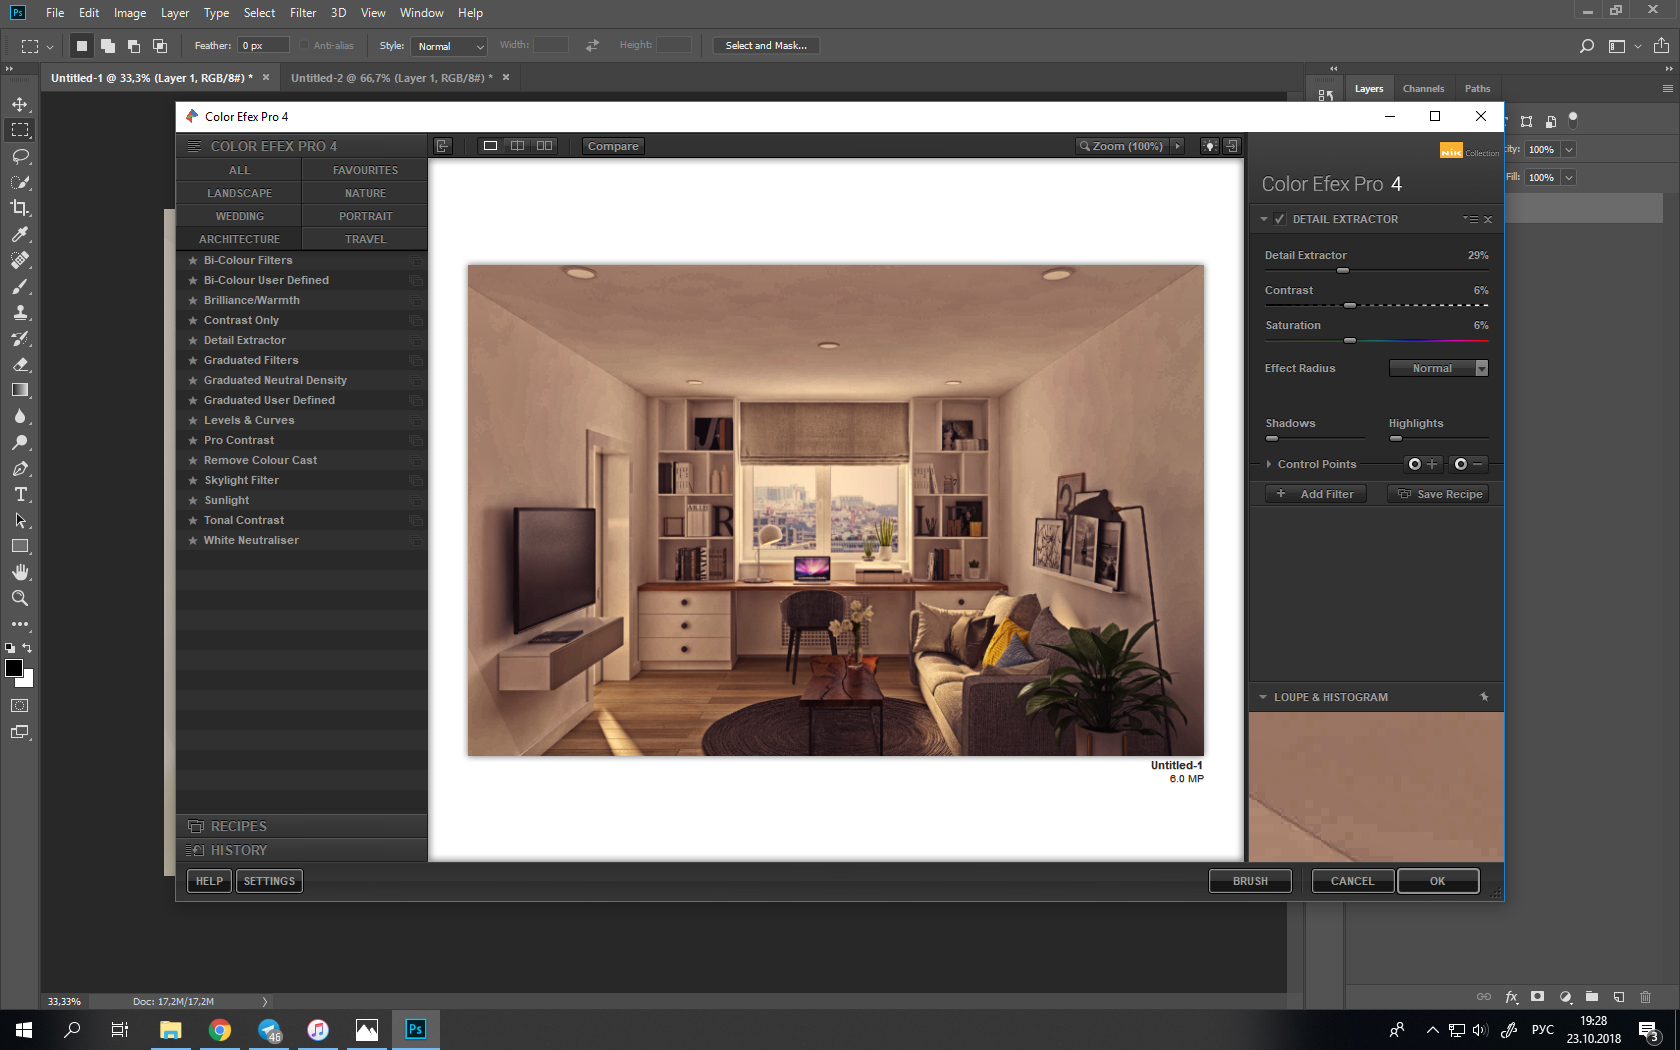Expand the Recipes panel

(x=302, y=826)
